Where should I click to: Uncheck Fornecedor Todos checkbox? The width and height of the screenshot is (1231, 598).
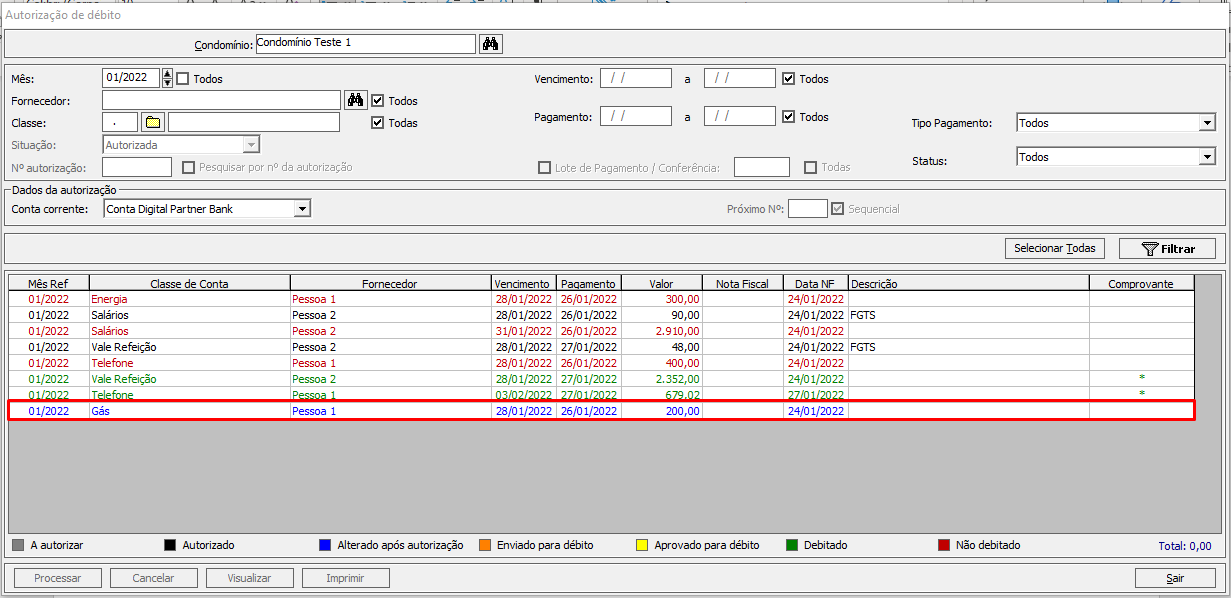377,100
